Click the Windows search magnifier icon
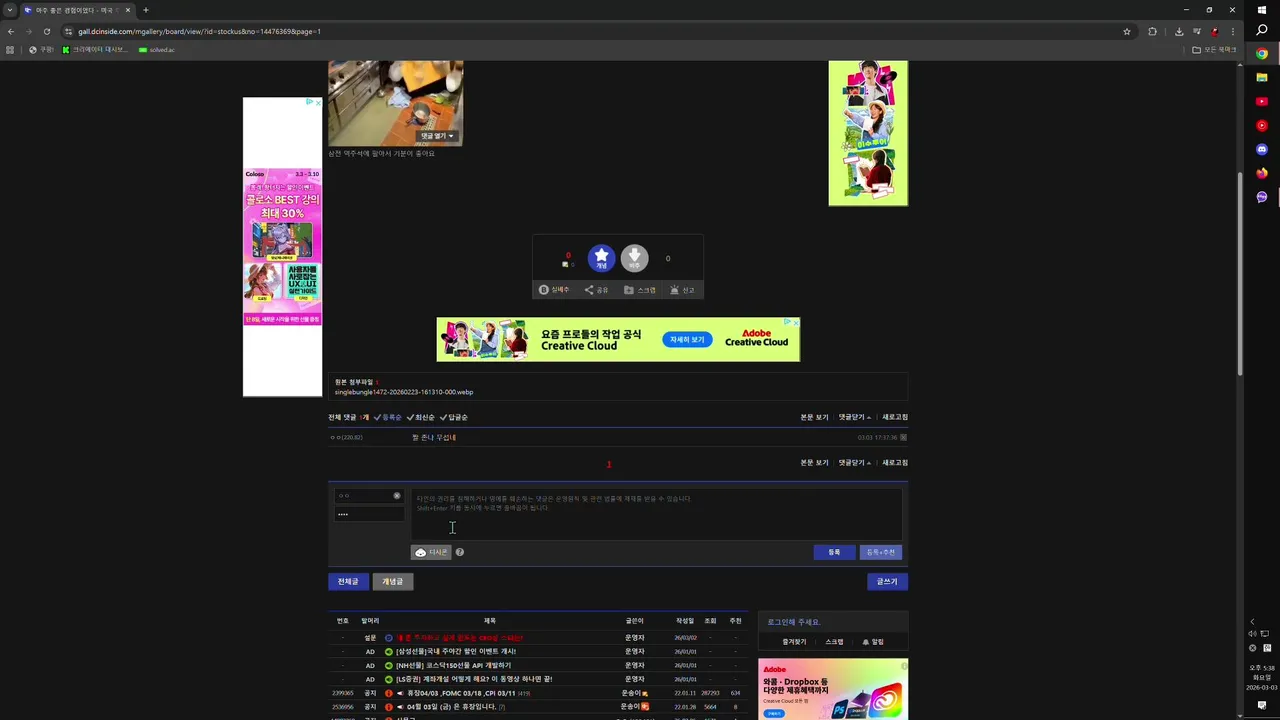Image resolution: width=1280 pixels, height=720 pixels. tap(1262, 31)
